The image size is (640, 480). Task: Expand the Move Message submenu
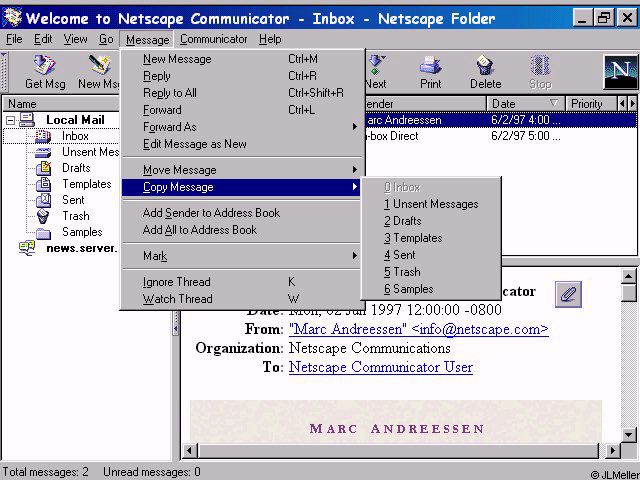pos(355,170)
